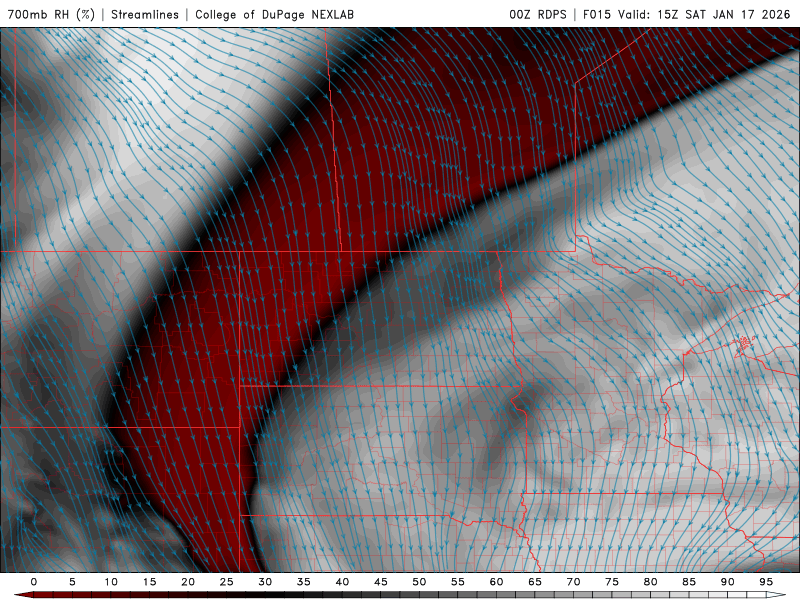The height and width of the screenshot is (600, 800).
Task: Click 'Valid: 15Z SAT JAN 17 2026' text
Action: point(704,14)
